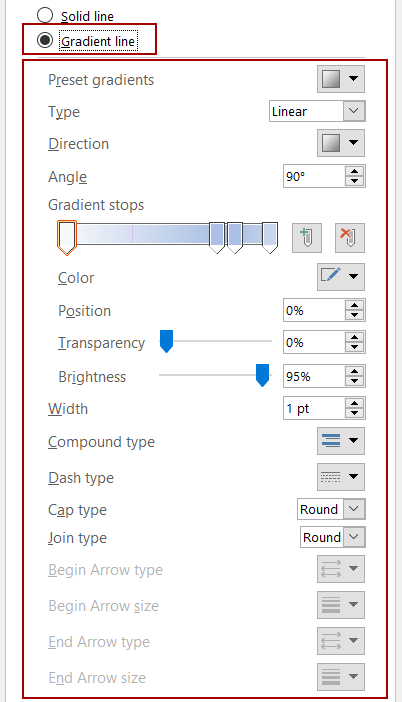
Task: Open the Compound type line picker
Action: click(341, 441)
